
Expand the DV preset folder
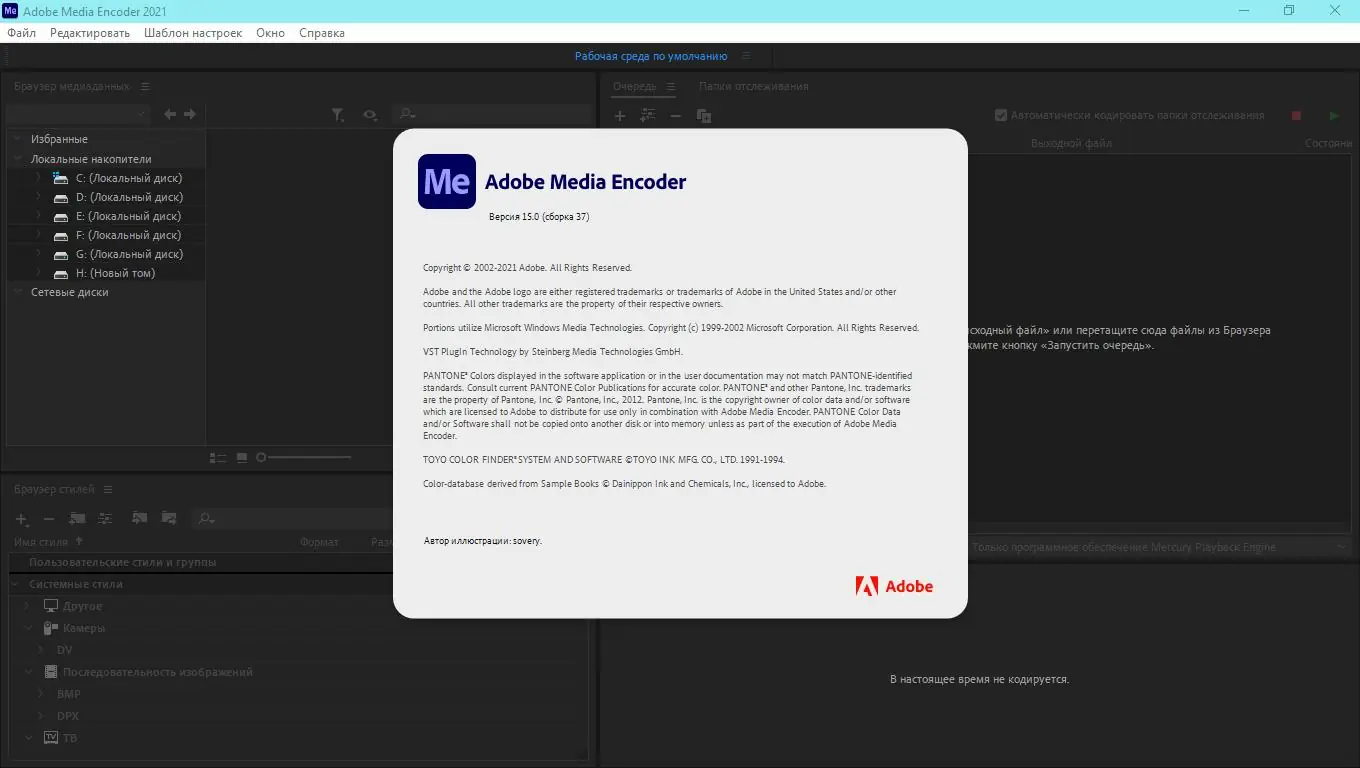click(41, 650)
